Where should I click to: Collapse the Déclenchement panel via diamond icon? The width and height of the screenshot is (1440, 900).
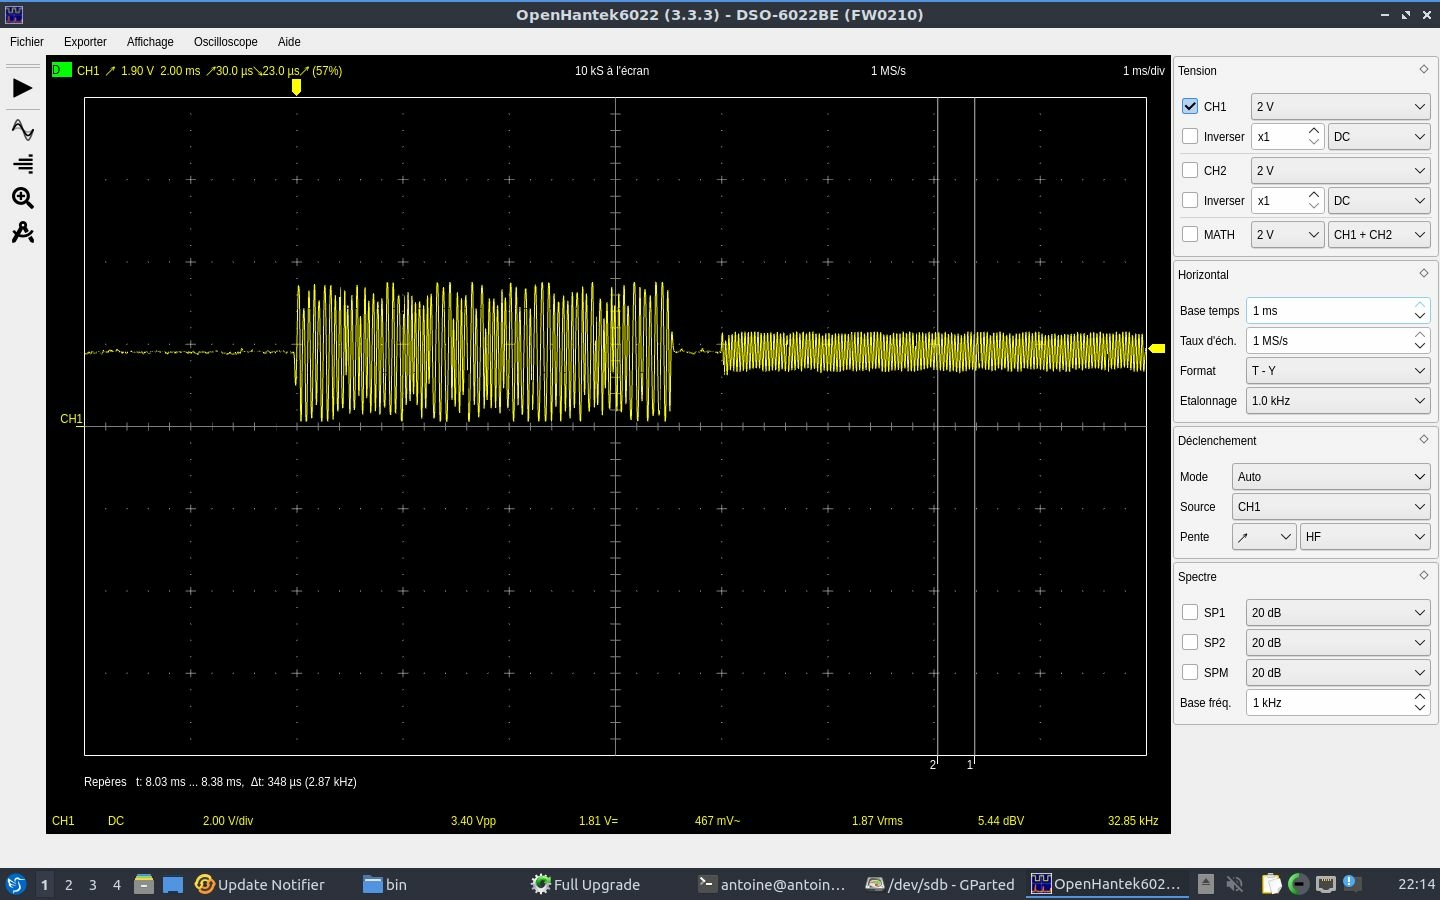click(1424, 439)
